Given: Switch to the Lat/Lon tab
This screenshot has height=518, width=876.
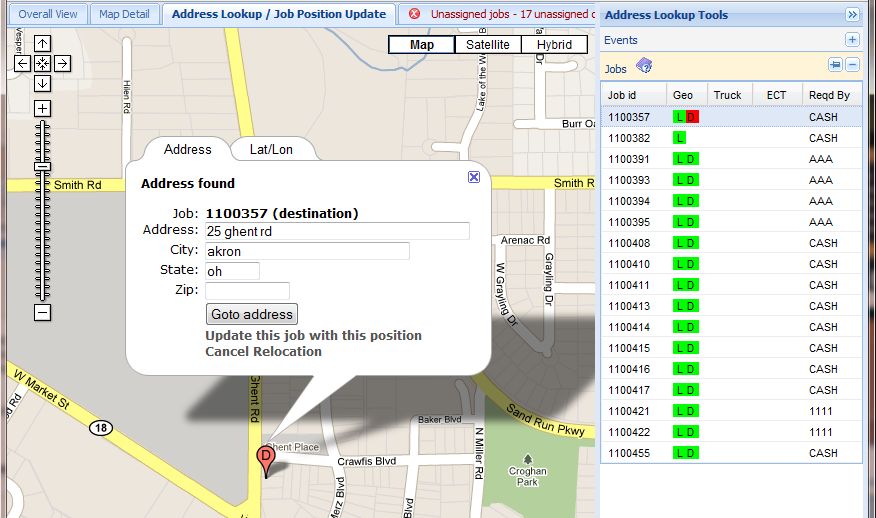Looking at the screenshot, I should pos(271,149).
